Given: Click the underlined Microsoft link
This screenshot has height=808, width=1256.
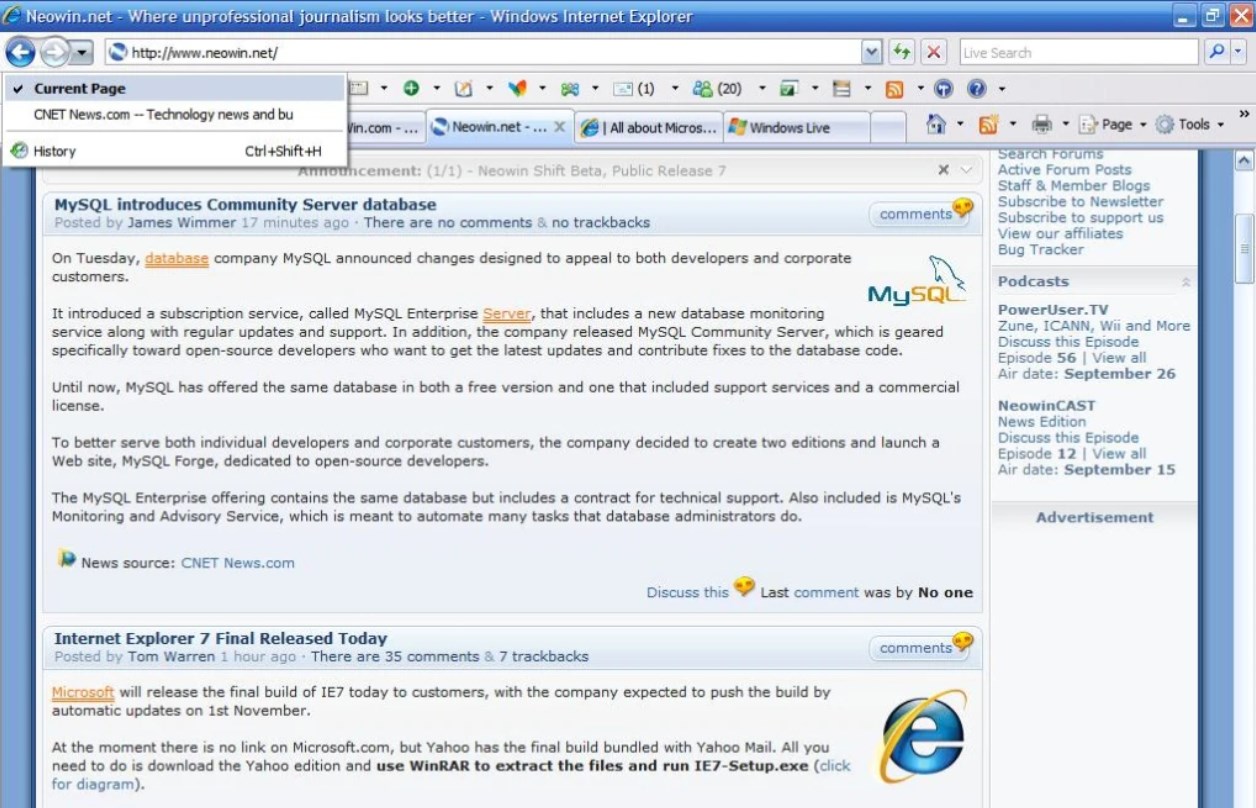Looking at the screenshot, I should (x=83, y=692).
